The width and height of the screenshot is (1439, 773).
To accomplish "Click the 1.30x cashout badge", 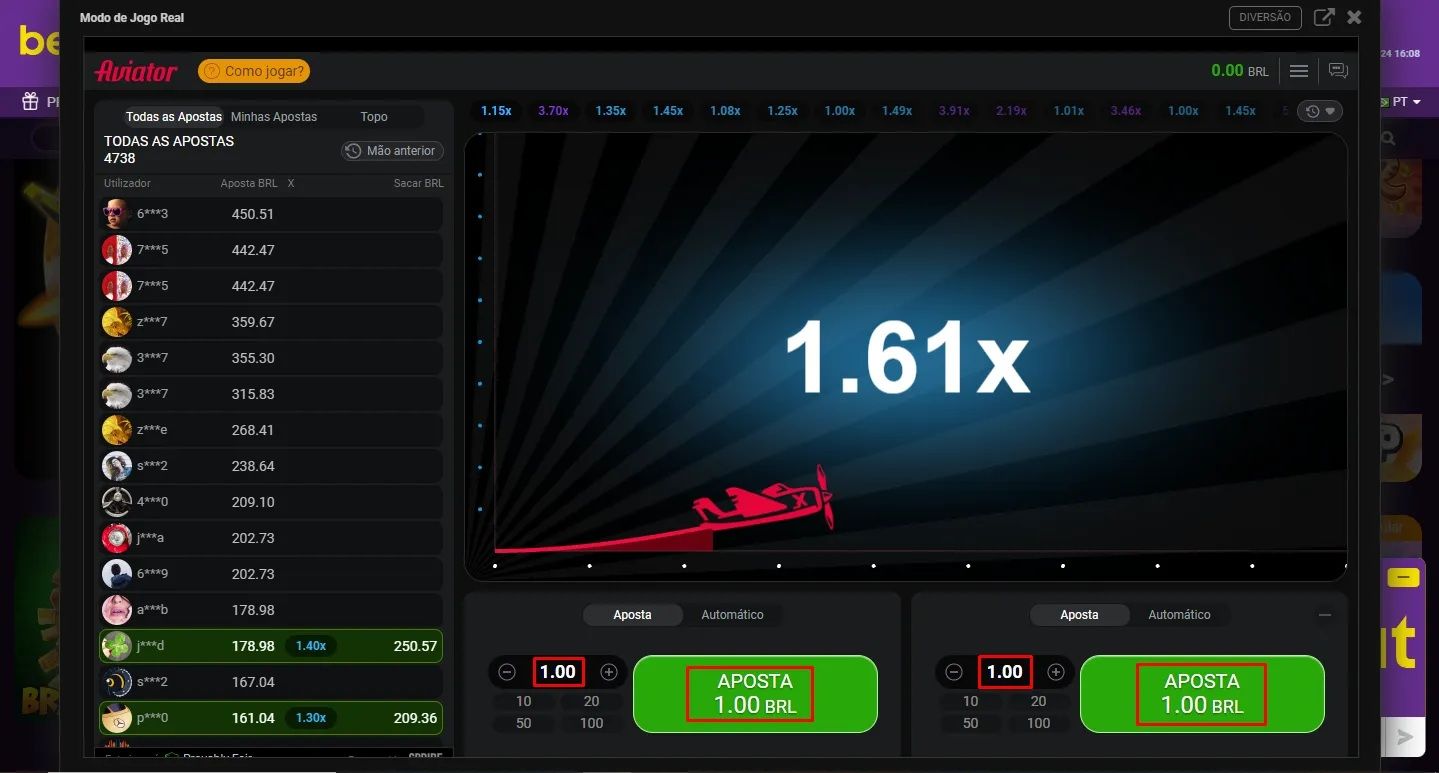I will (x=311, y=718).
